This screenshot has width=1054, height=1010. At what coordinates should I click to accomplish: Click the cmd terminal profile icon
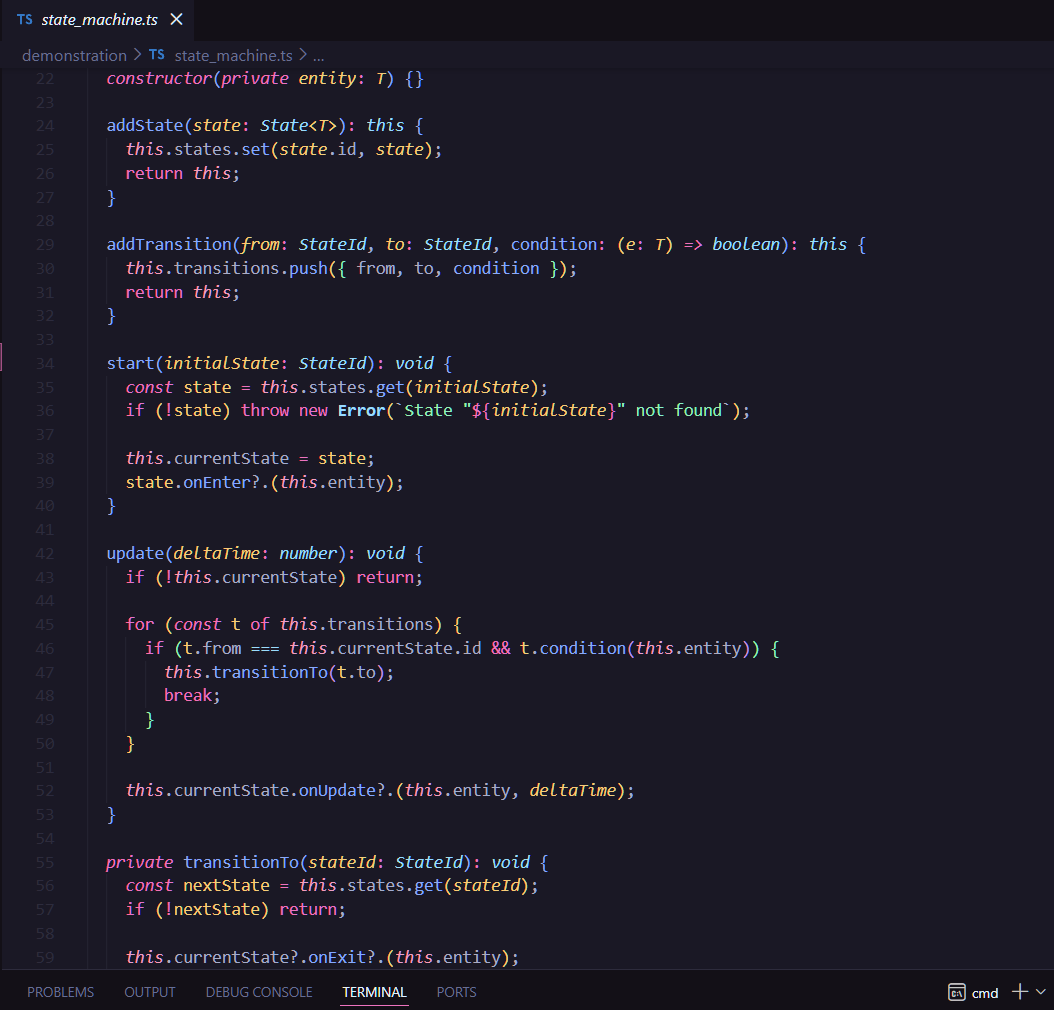pyautogui.click(x=957, y=992)
